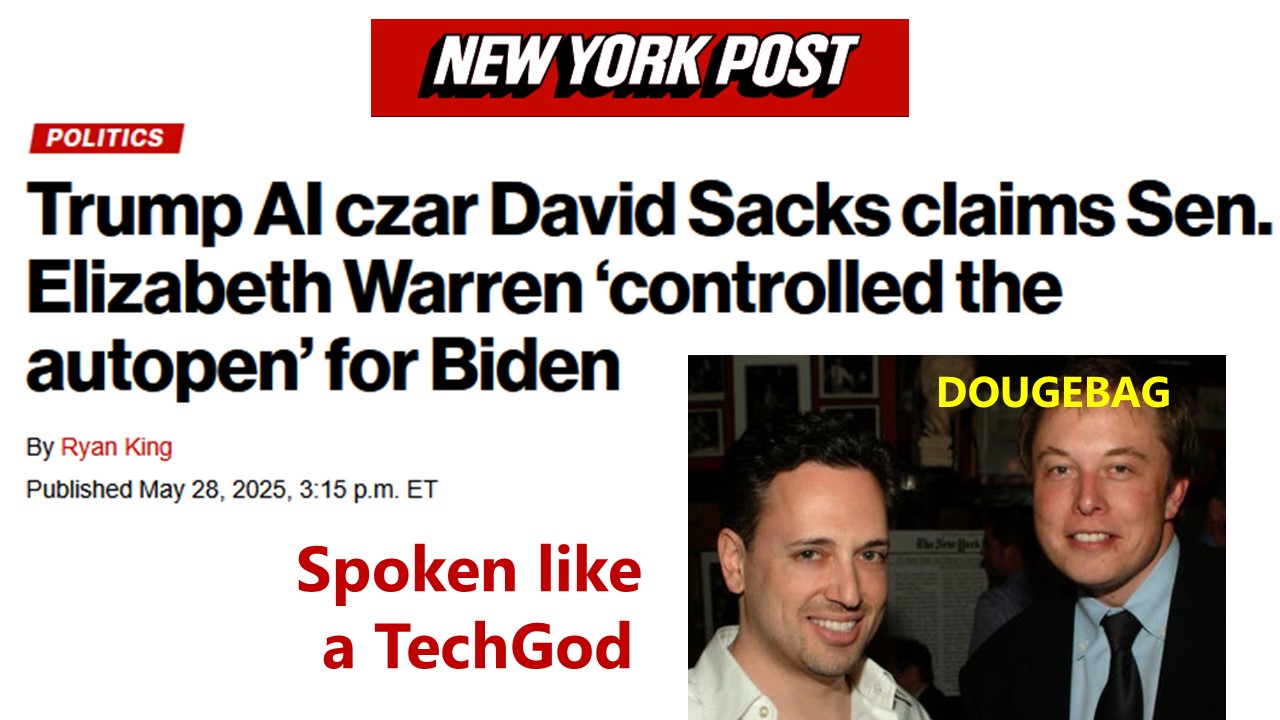Click the red 'a TechGod' text
Viewport: 1280px width, 720px height.
coord(477,648)
